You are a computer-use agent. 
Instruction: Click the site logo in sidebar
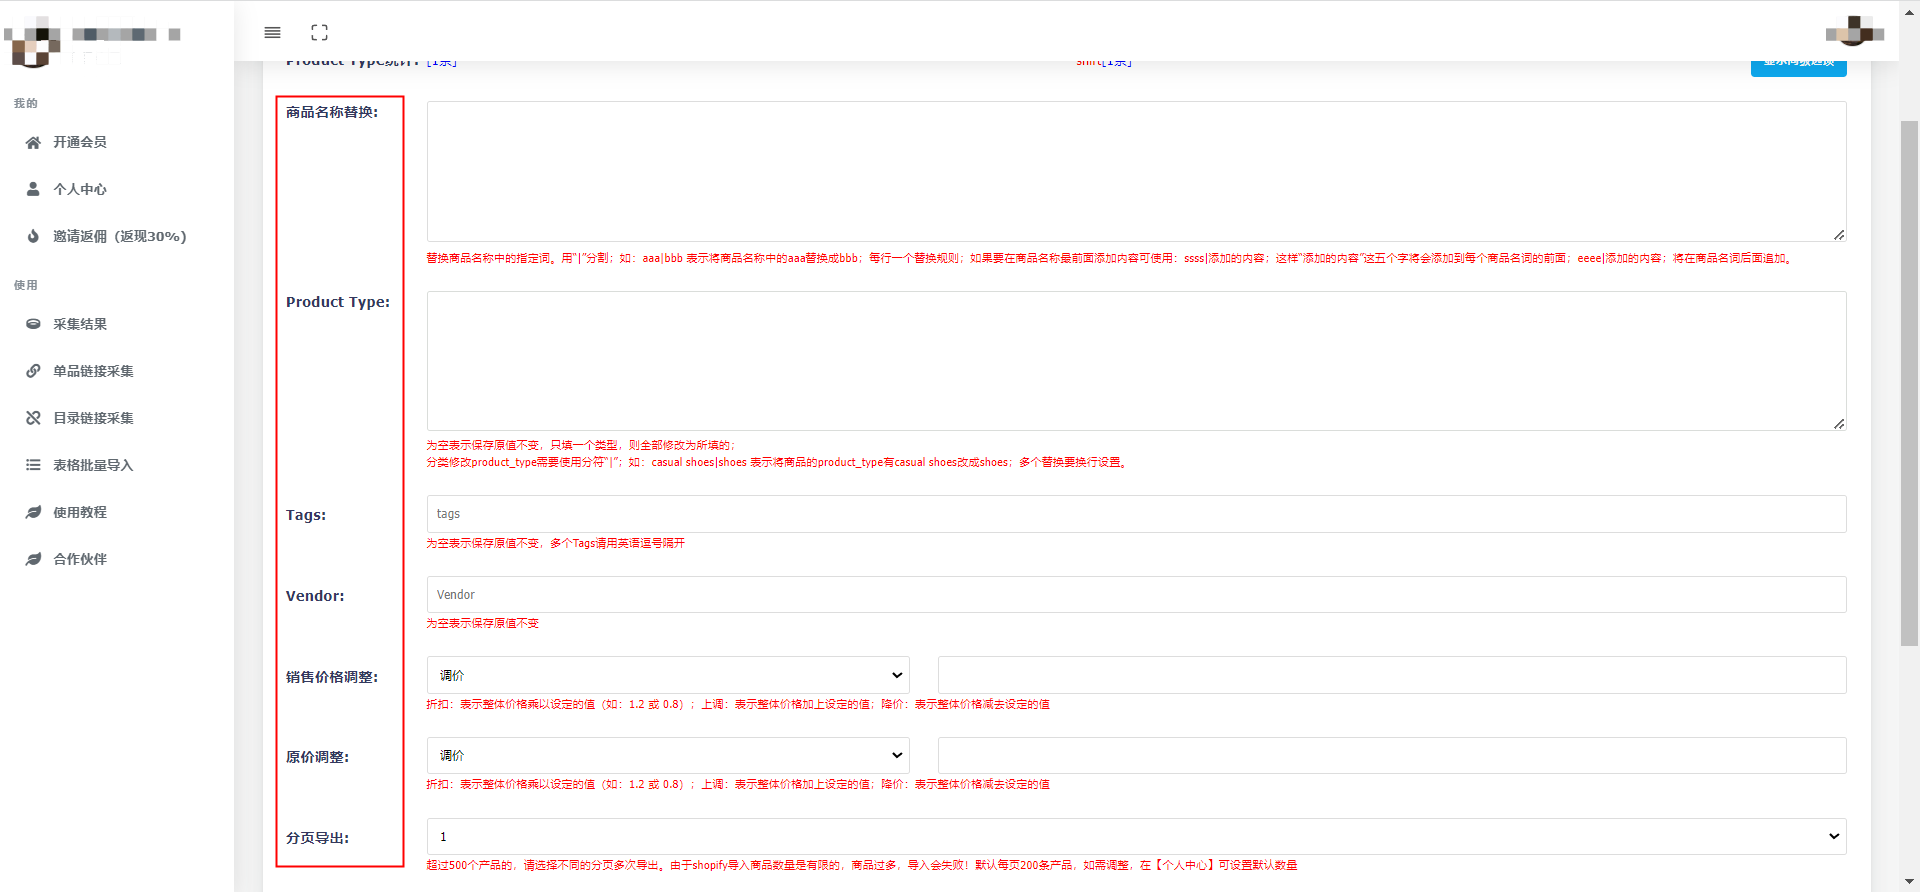point(33,43)
